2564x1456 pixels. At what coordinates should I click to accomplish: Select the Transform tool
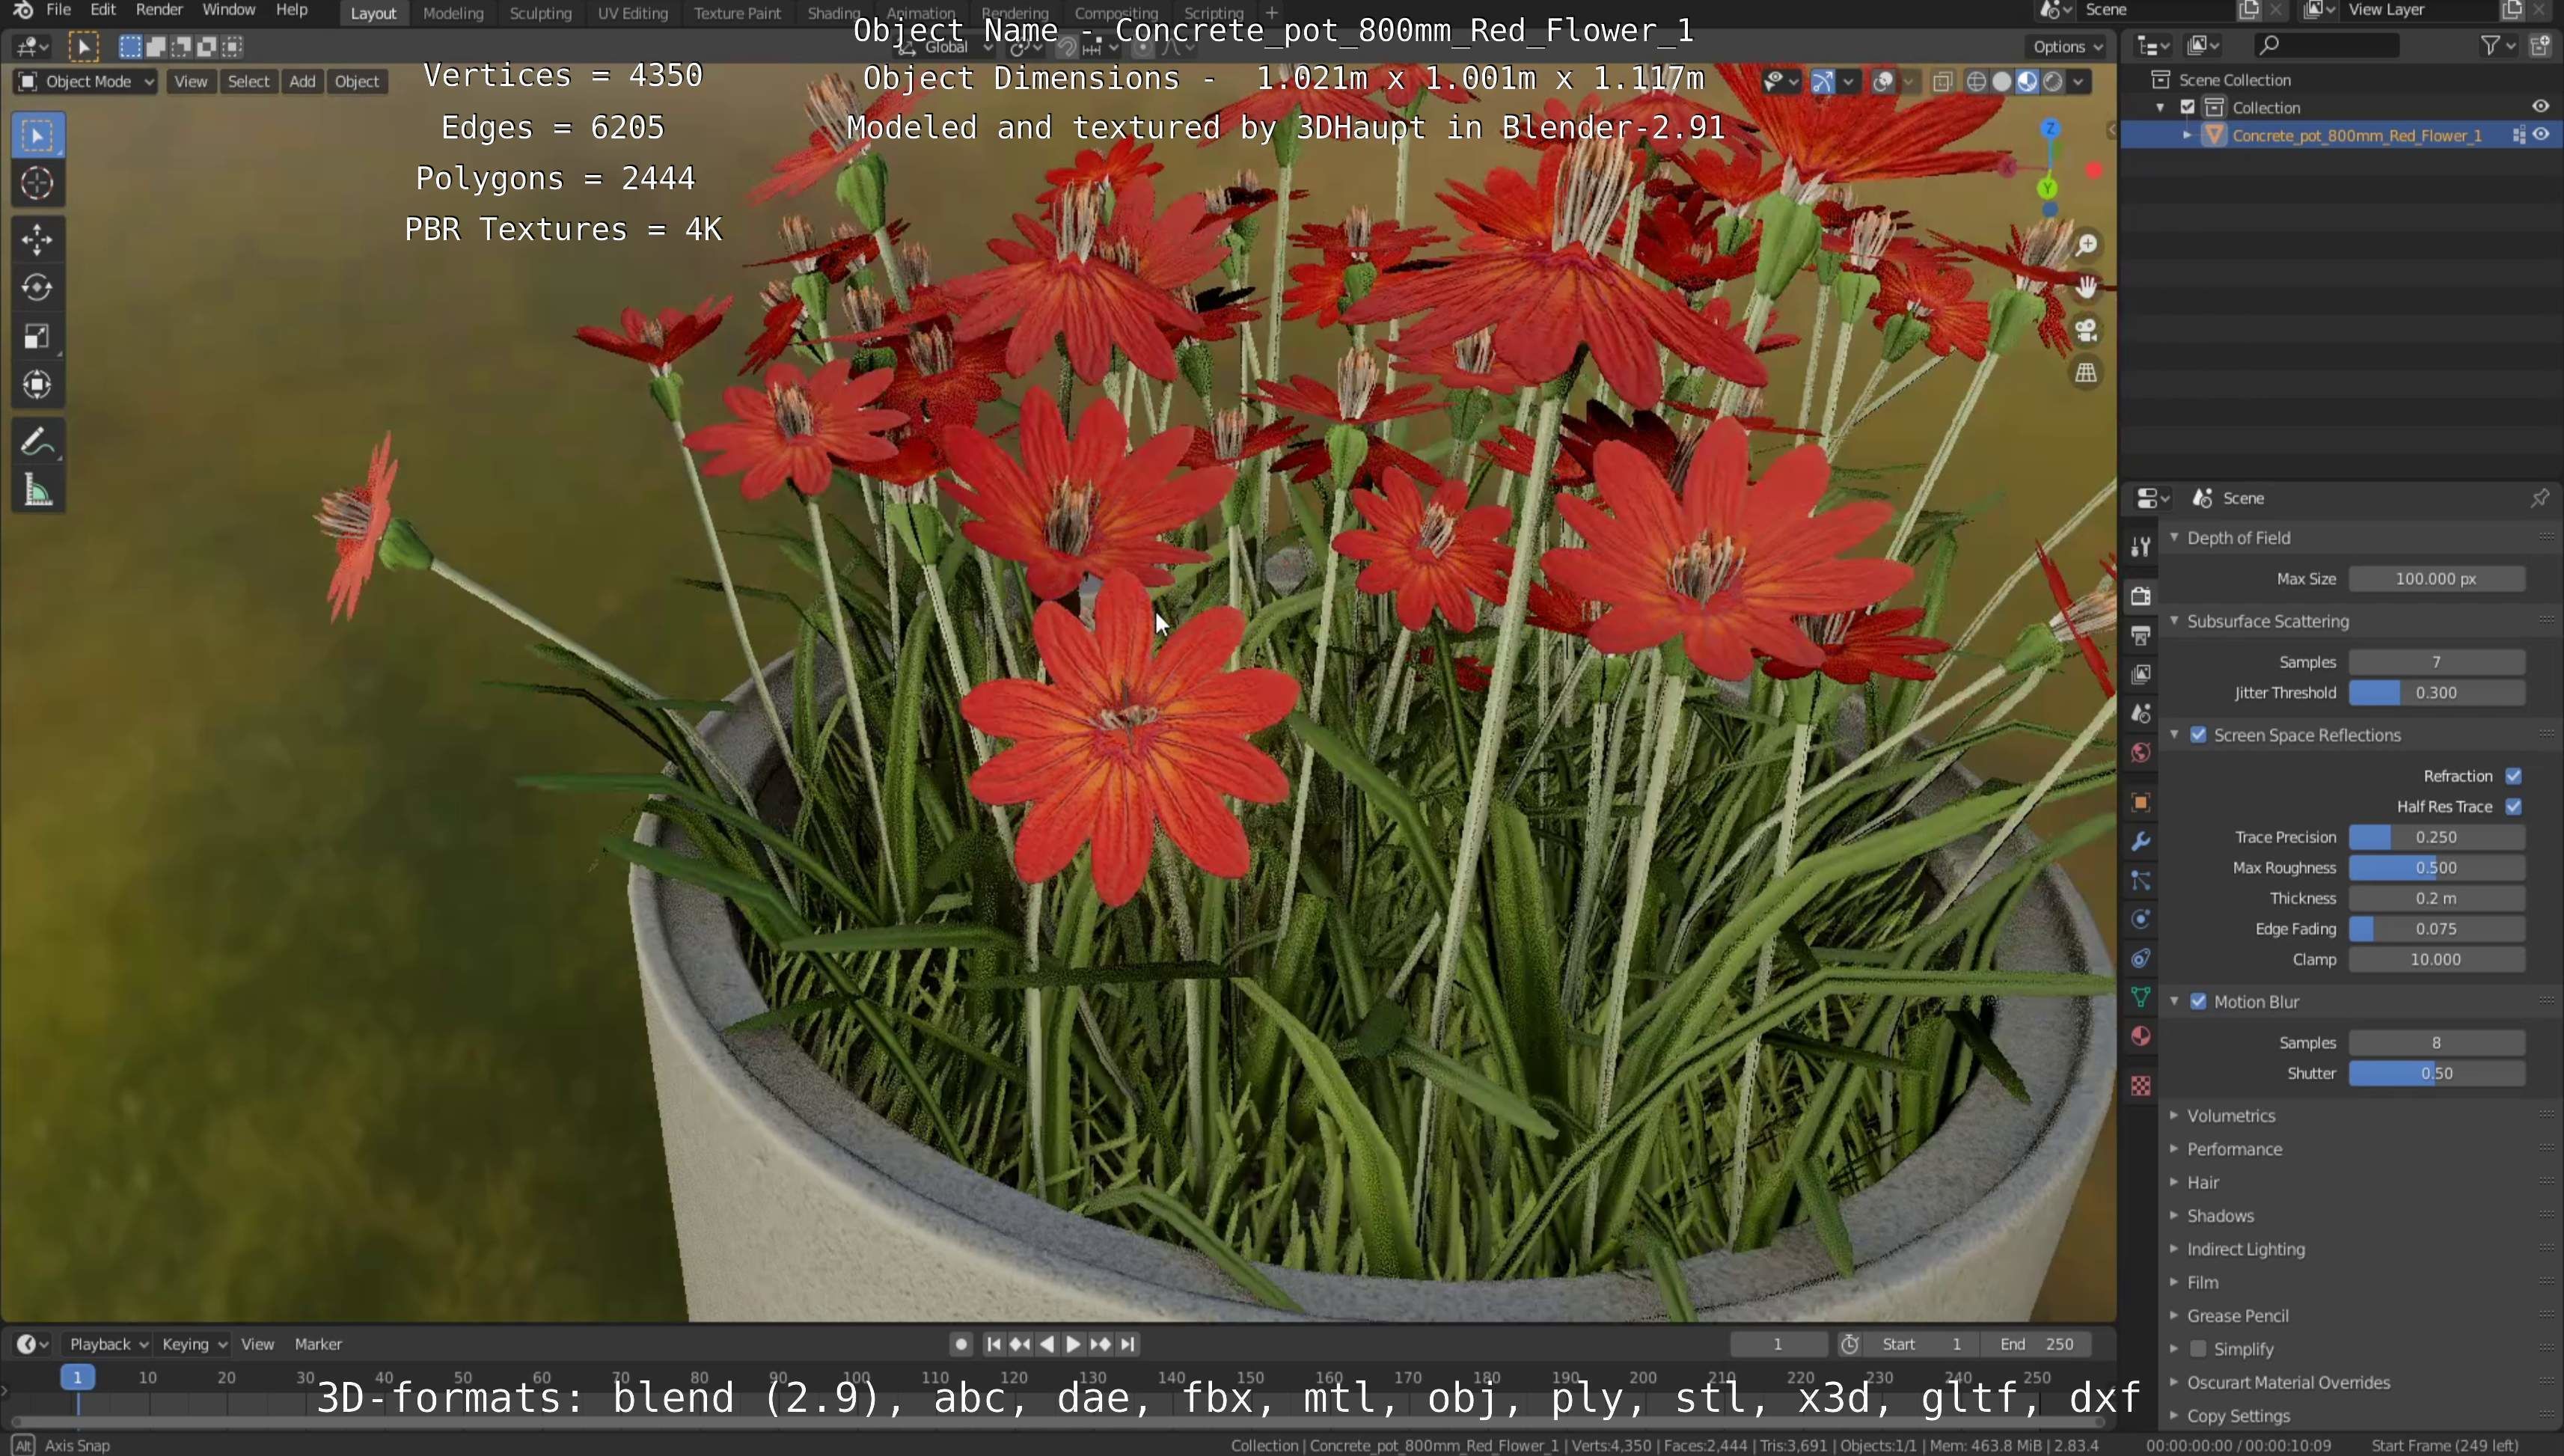click(x=37, y=385)
